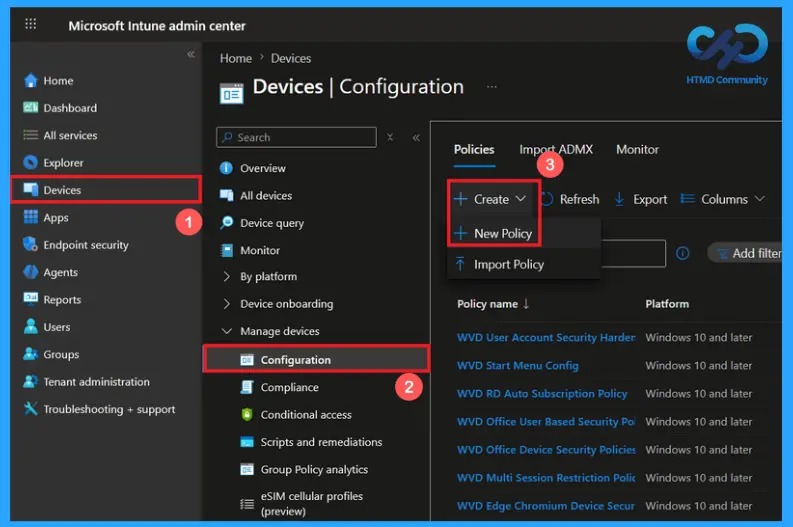Collapse the Devices submenu with double chevron

pos(416,138)
